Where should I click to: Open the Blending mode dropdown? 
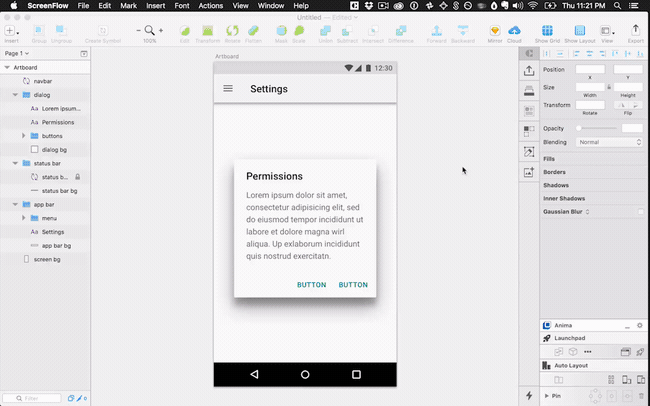tap(609, 142)
